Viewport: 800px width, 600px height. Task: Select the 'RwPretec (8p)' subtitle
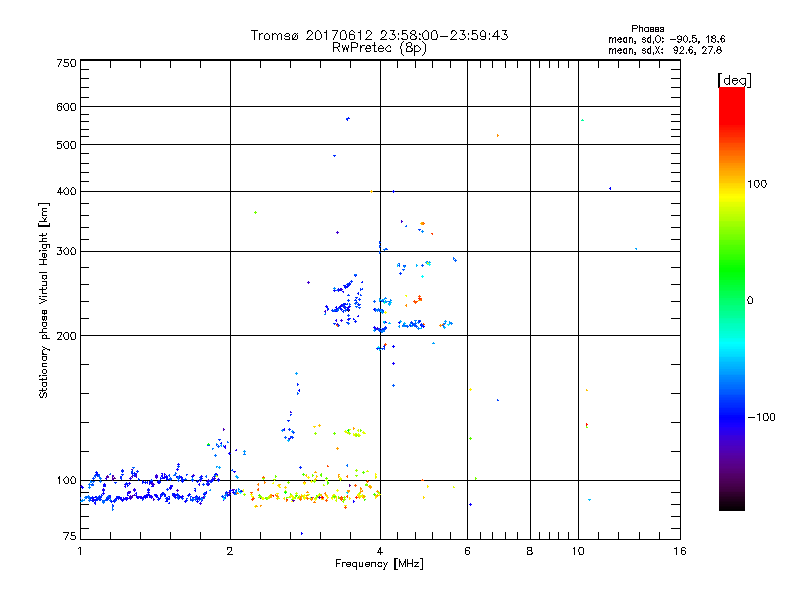point(379,48)
